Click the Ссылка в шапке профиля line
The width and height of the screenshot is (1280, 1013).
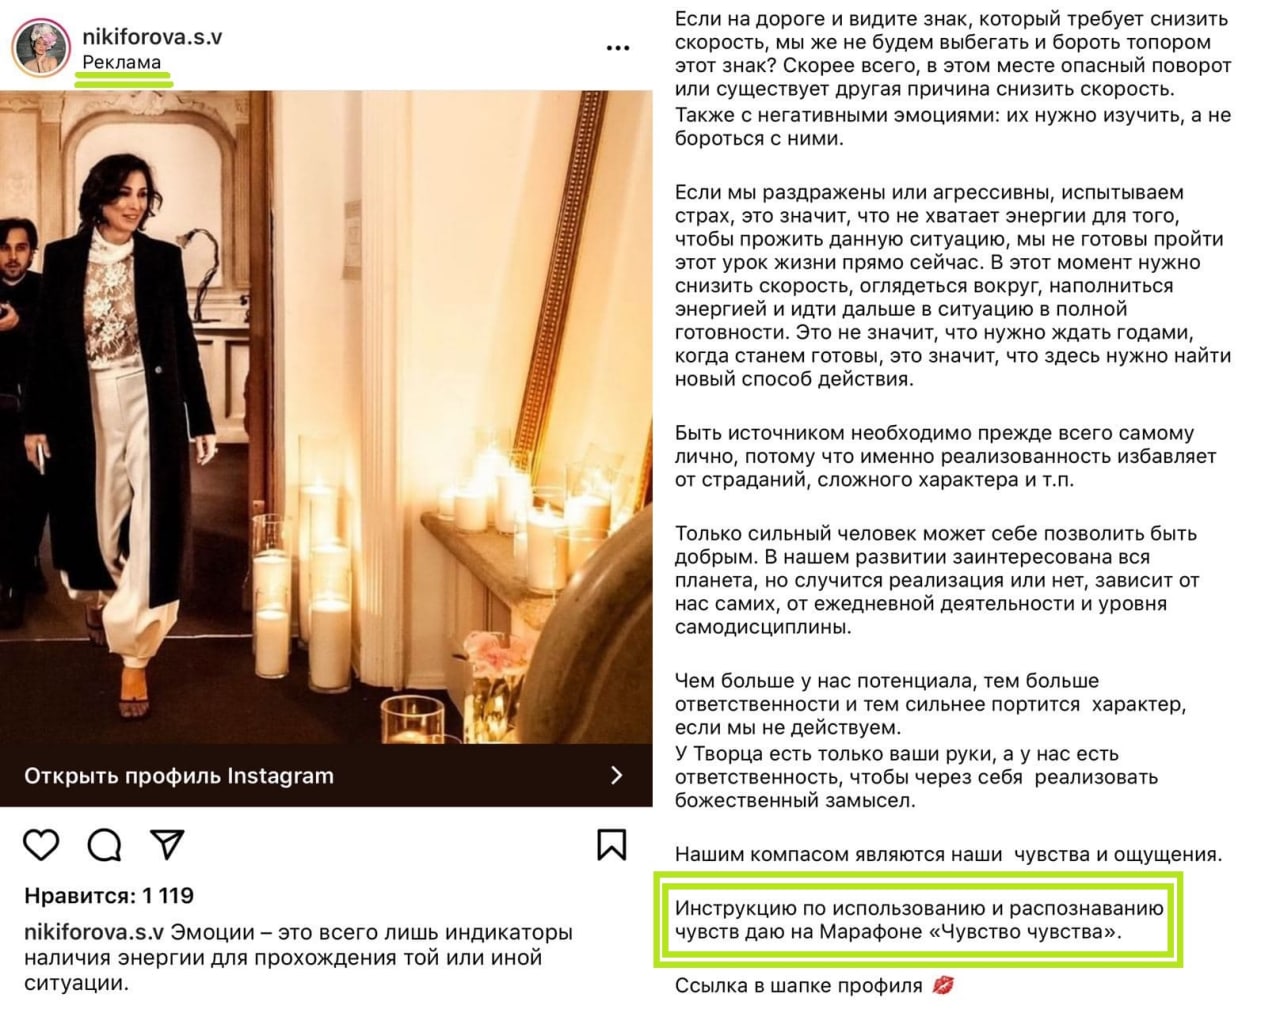[798, 985]
